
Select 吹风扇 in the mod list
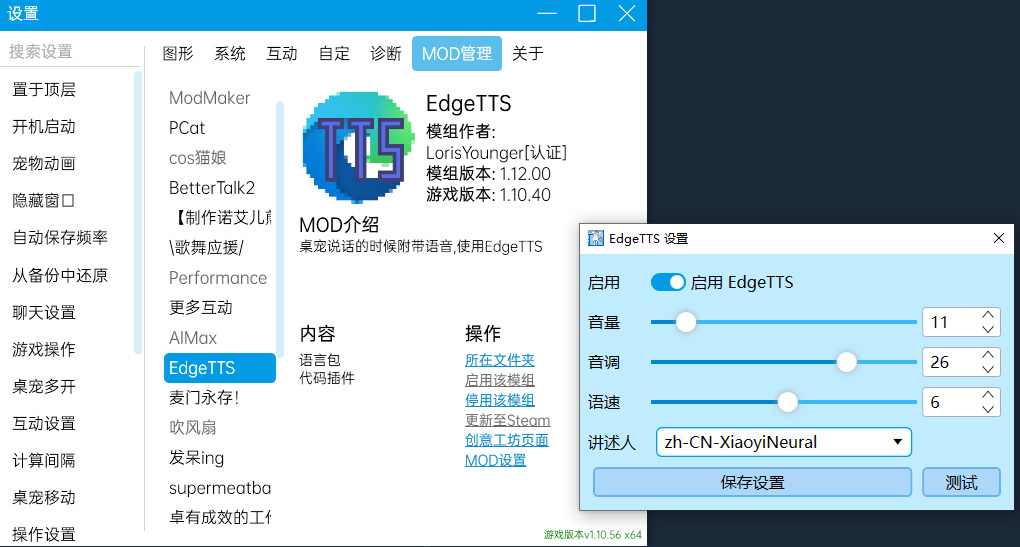pos(220,427)
